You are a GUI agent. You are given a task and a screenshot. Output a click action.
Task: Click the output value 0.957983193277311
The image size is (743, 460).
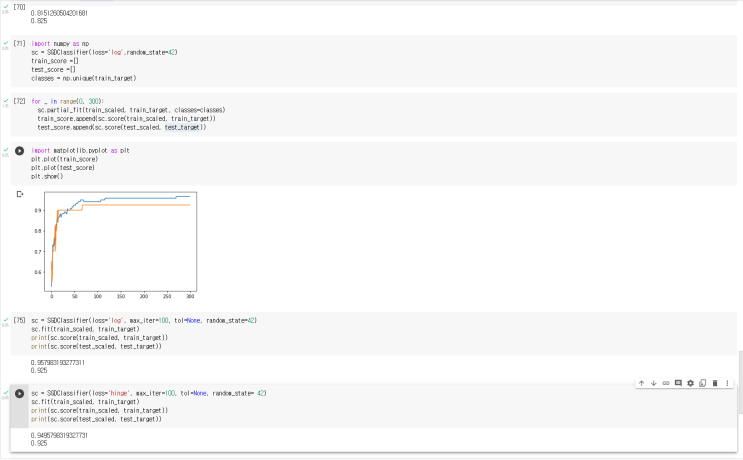[58, 363]
